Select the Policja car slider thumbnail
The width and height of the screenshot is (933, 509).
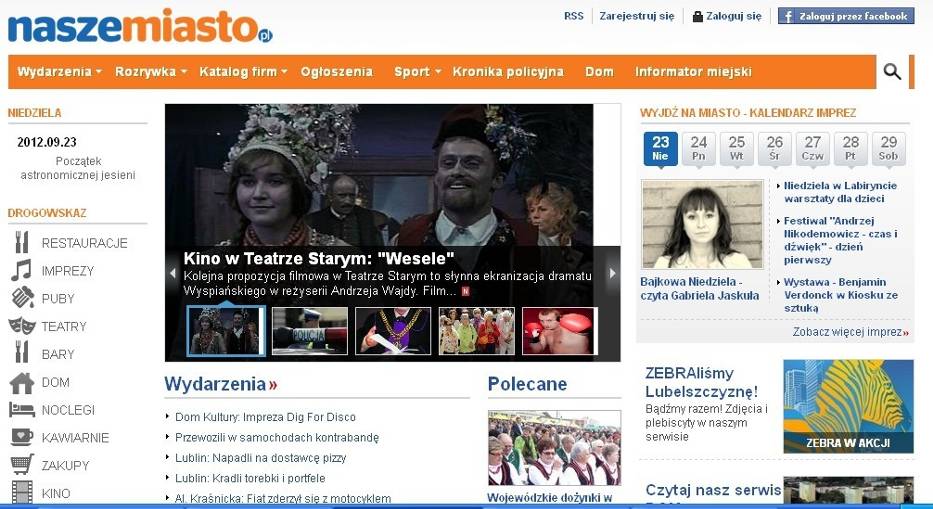(x=309, y=331)
